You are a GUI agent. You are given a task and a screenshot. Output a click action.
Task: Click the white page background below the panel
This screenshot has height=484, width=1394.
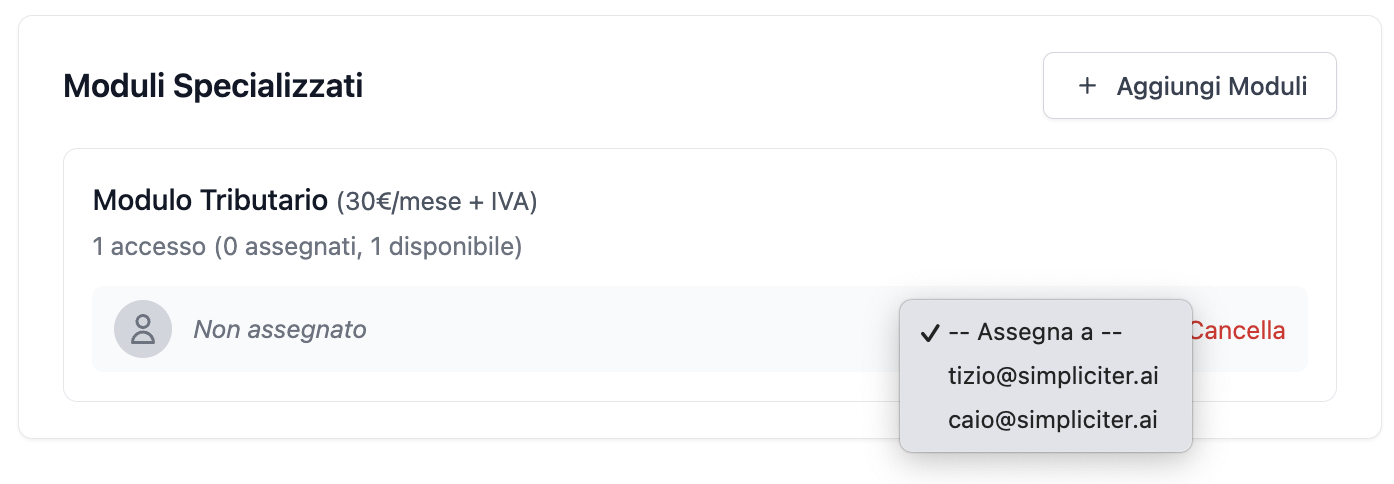(500, 462)
